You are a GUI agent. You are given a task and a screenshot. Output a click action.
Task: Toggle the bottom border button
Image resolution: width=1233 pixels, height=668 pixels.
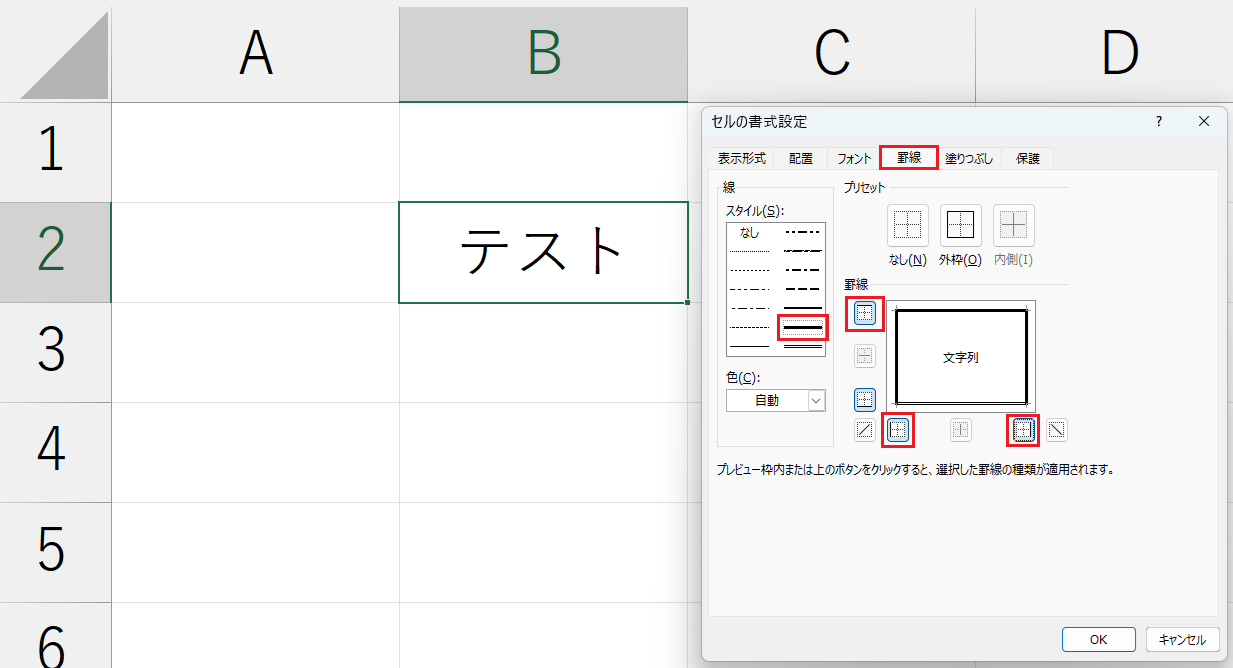click(865, 400)
